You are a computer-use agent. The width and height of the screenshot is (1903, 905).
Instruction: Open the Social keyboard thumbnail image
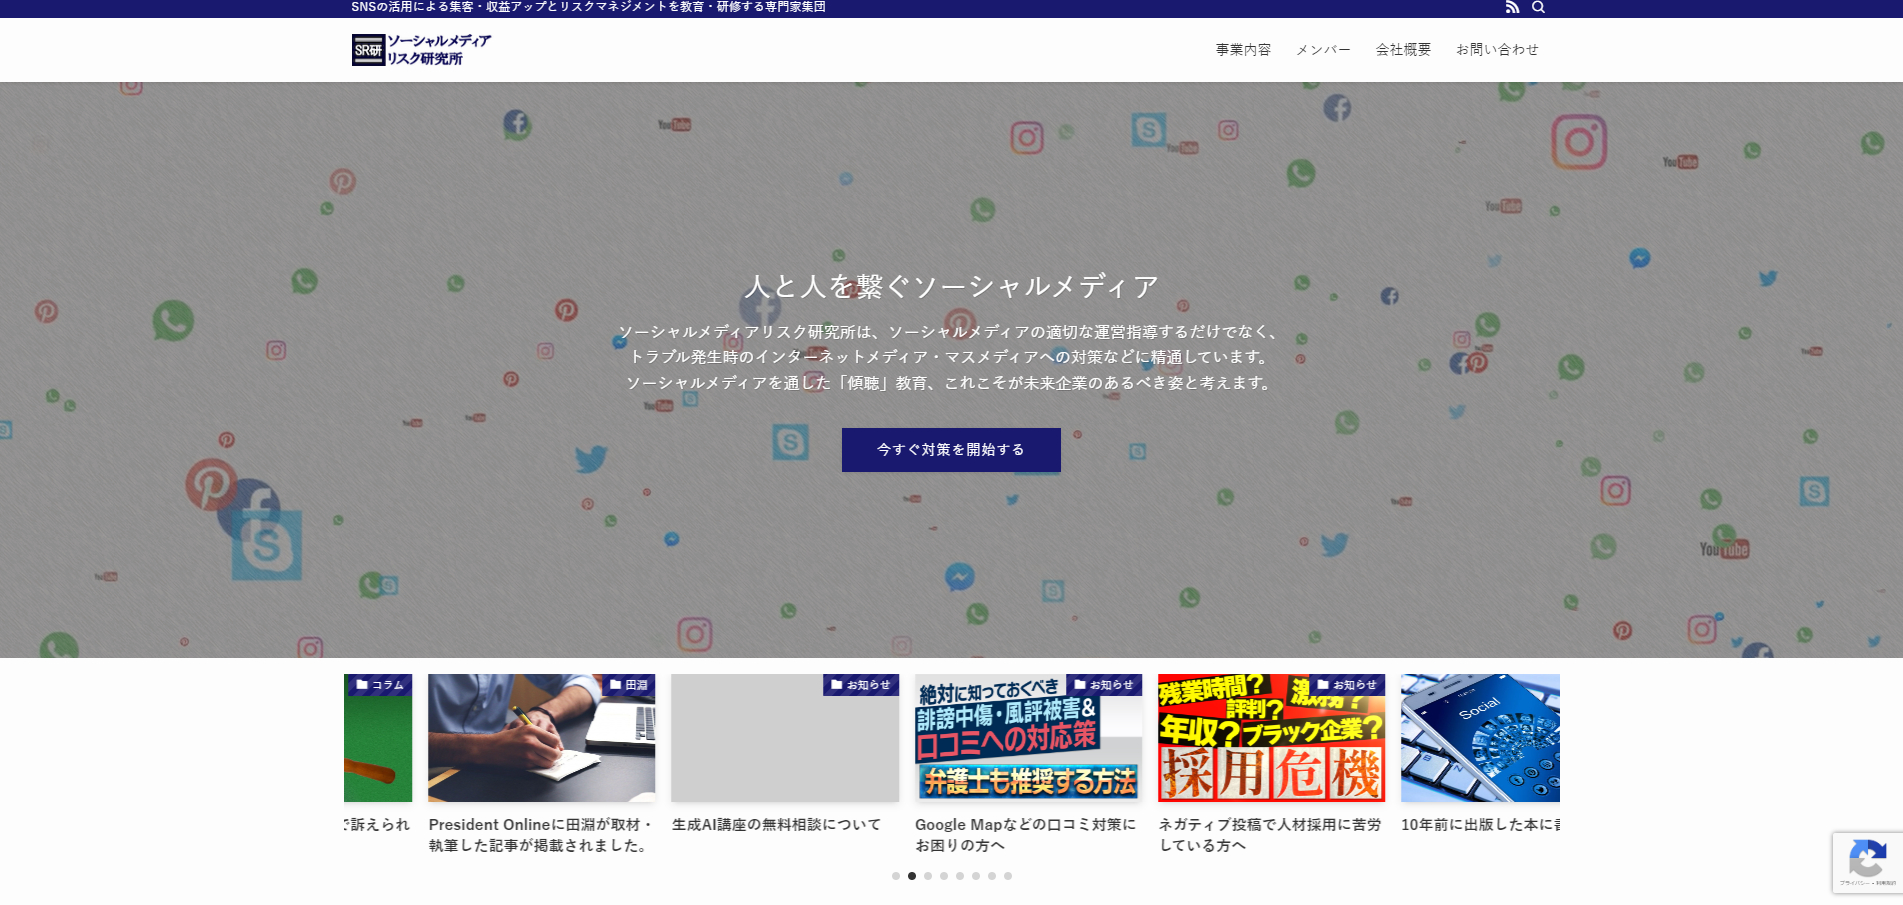pos(1480,738)
